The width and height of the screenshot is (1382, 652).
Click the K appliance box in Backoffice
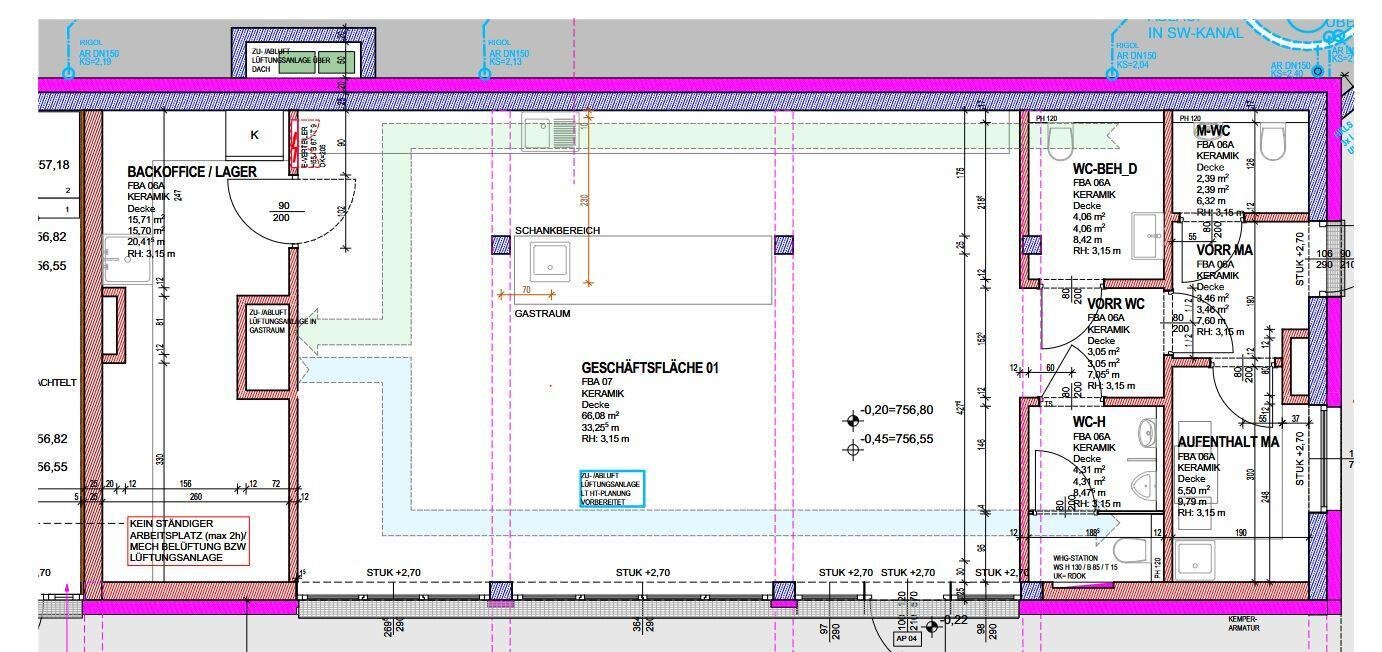pyautogui.click(x=254, y=135)
